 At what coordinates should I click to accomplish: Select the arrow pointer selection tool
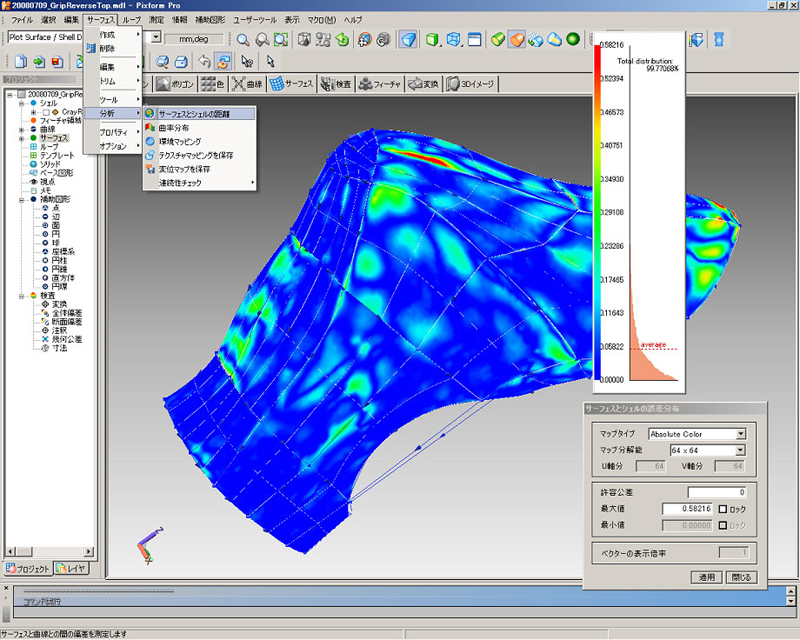click(271, 61)
